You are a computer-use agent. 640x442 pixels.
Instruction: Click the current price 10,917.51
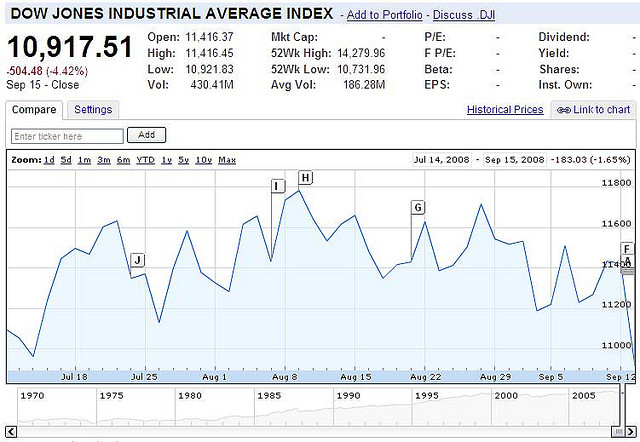pyautogui.click(x=70, y=47)
